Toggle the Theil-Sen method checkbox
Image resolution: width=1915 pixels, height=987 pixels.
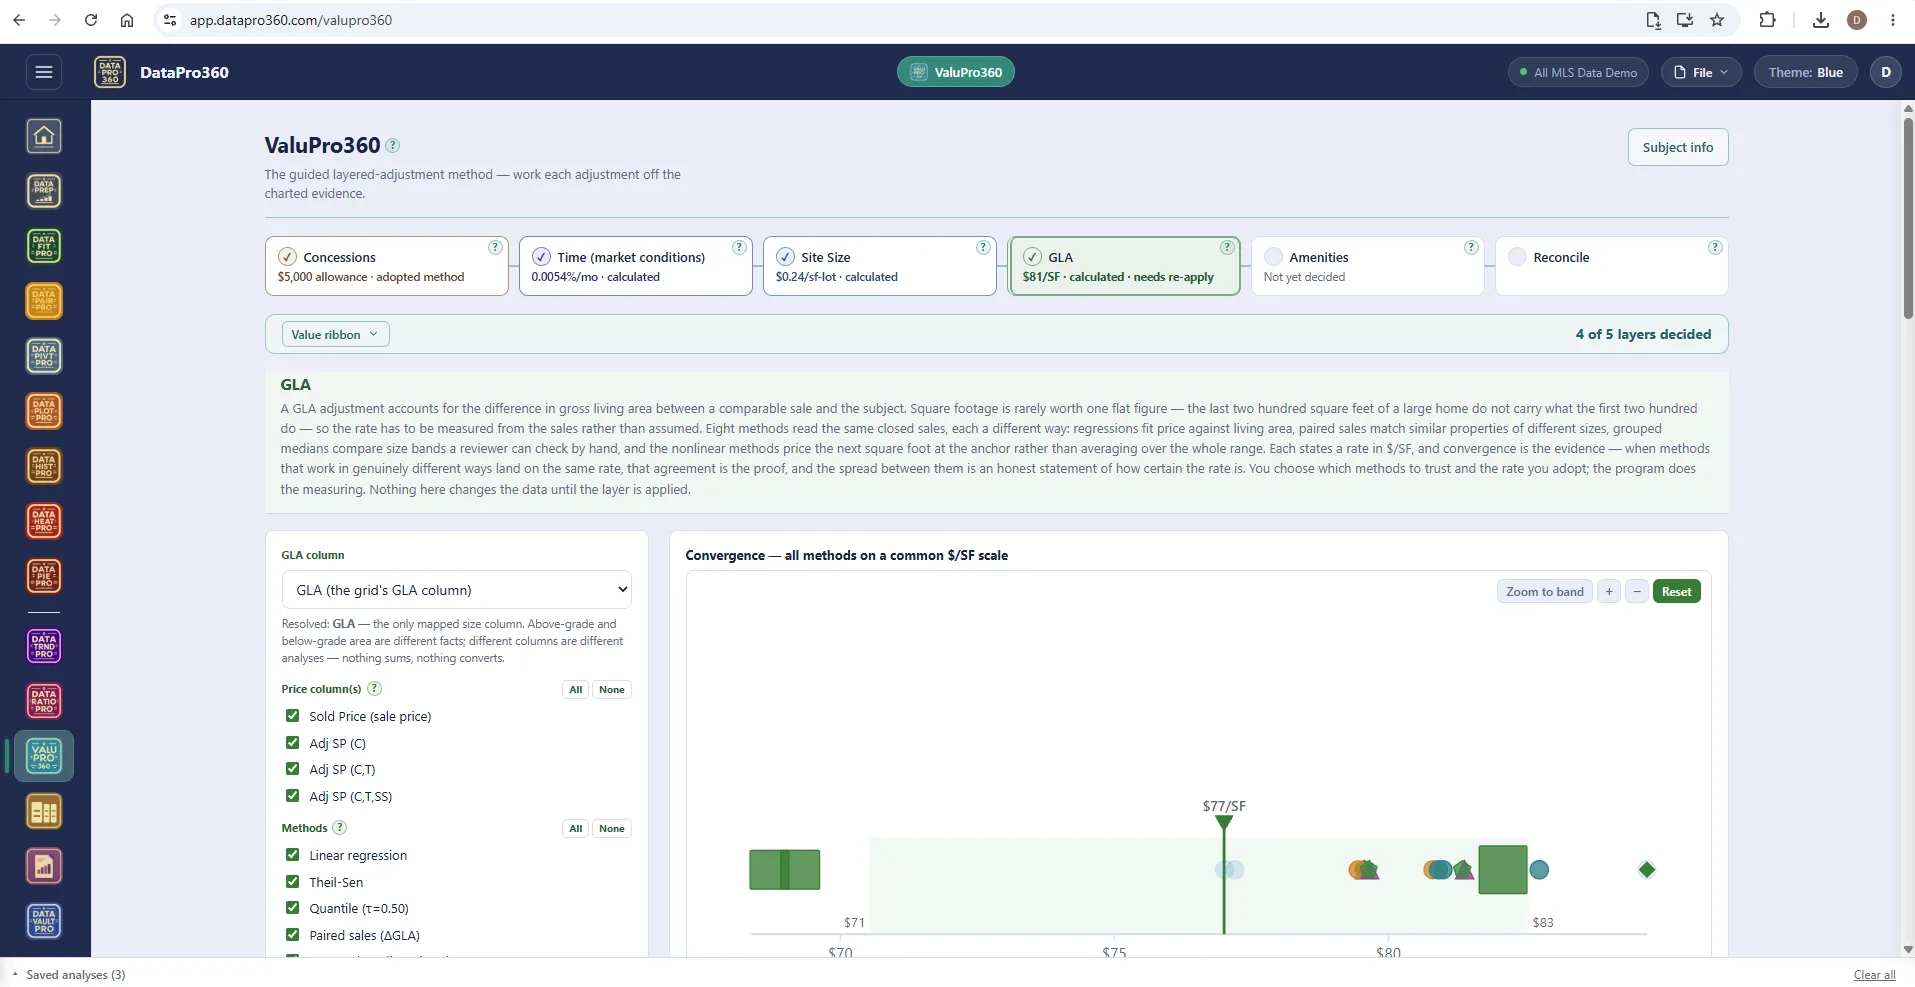[x=292, y=882]
